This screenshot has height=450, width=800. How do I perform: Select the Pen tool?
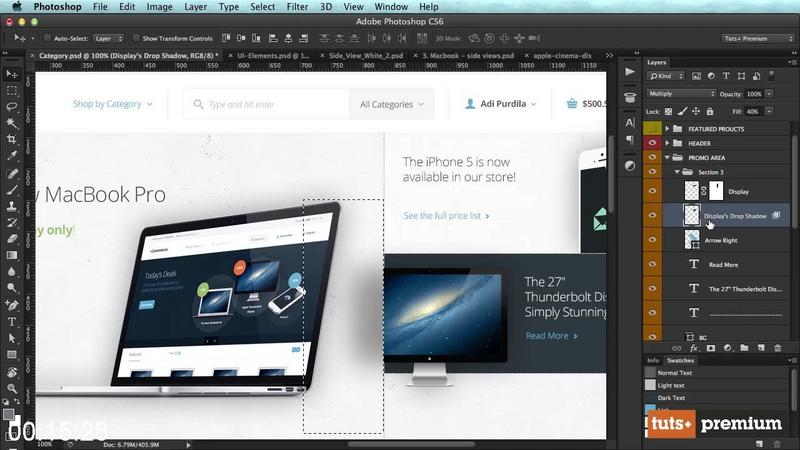12,305
